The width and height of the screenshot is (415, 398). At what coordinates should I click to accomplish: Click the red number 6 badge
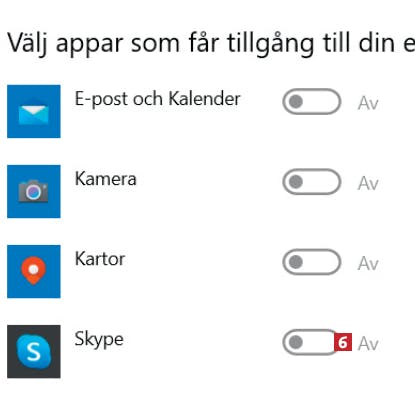[343, 342]
